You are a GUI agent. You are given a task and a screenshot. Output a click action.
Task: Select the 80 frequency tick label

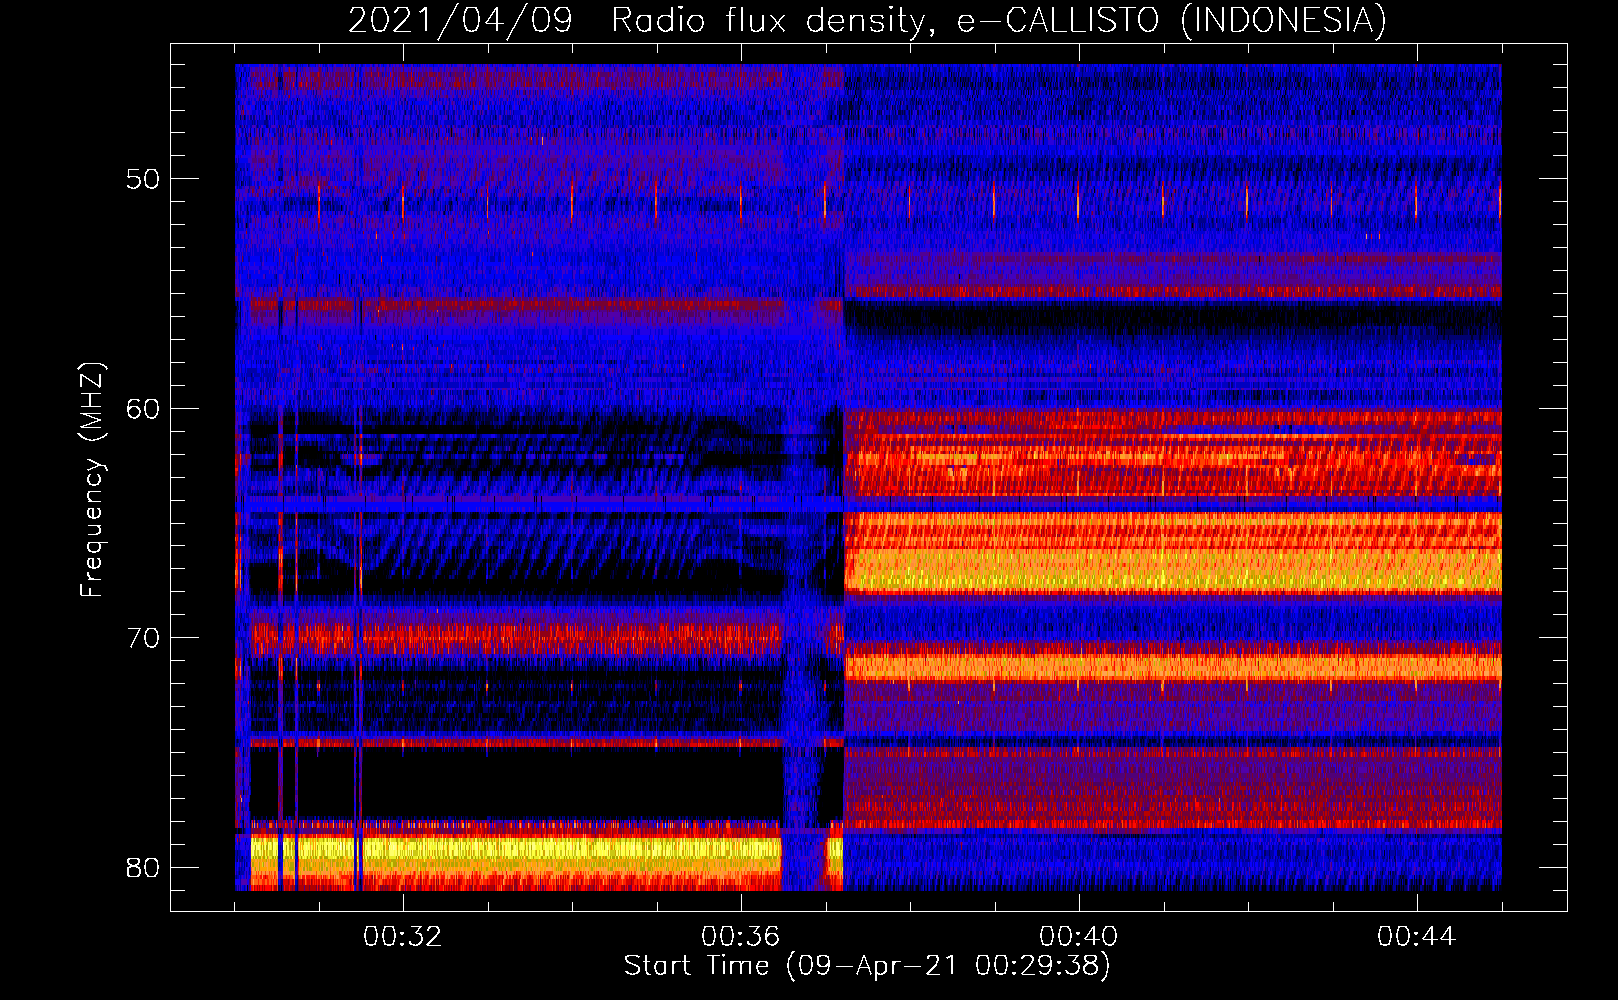(x=143, y=867)
